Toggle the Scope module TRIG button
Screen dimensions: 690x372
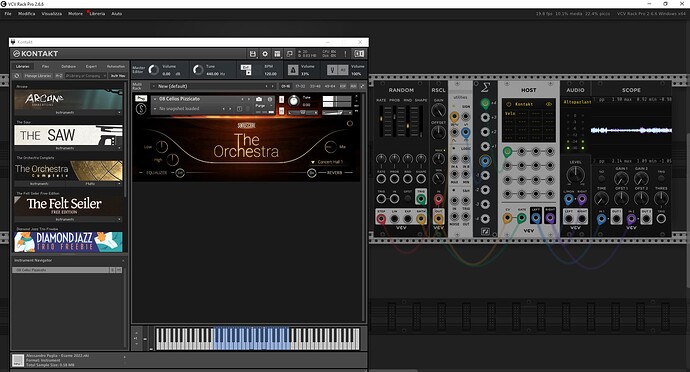(x=661, y=178)
